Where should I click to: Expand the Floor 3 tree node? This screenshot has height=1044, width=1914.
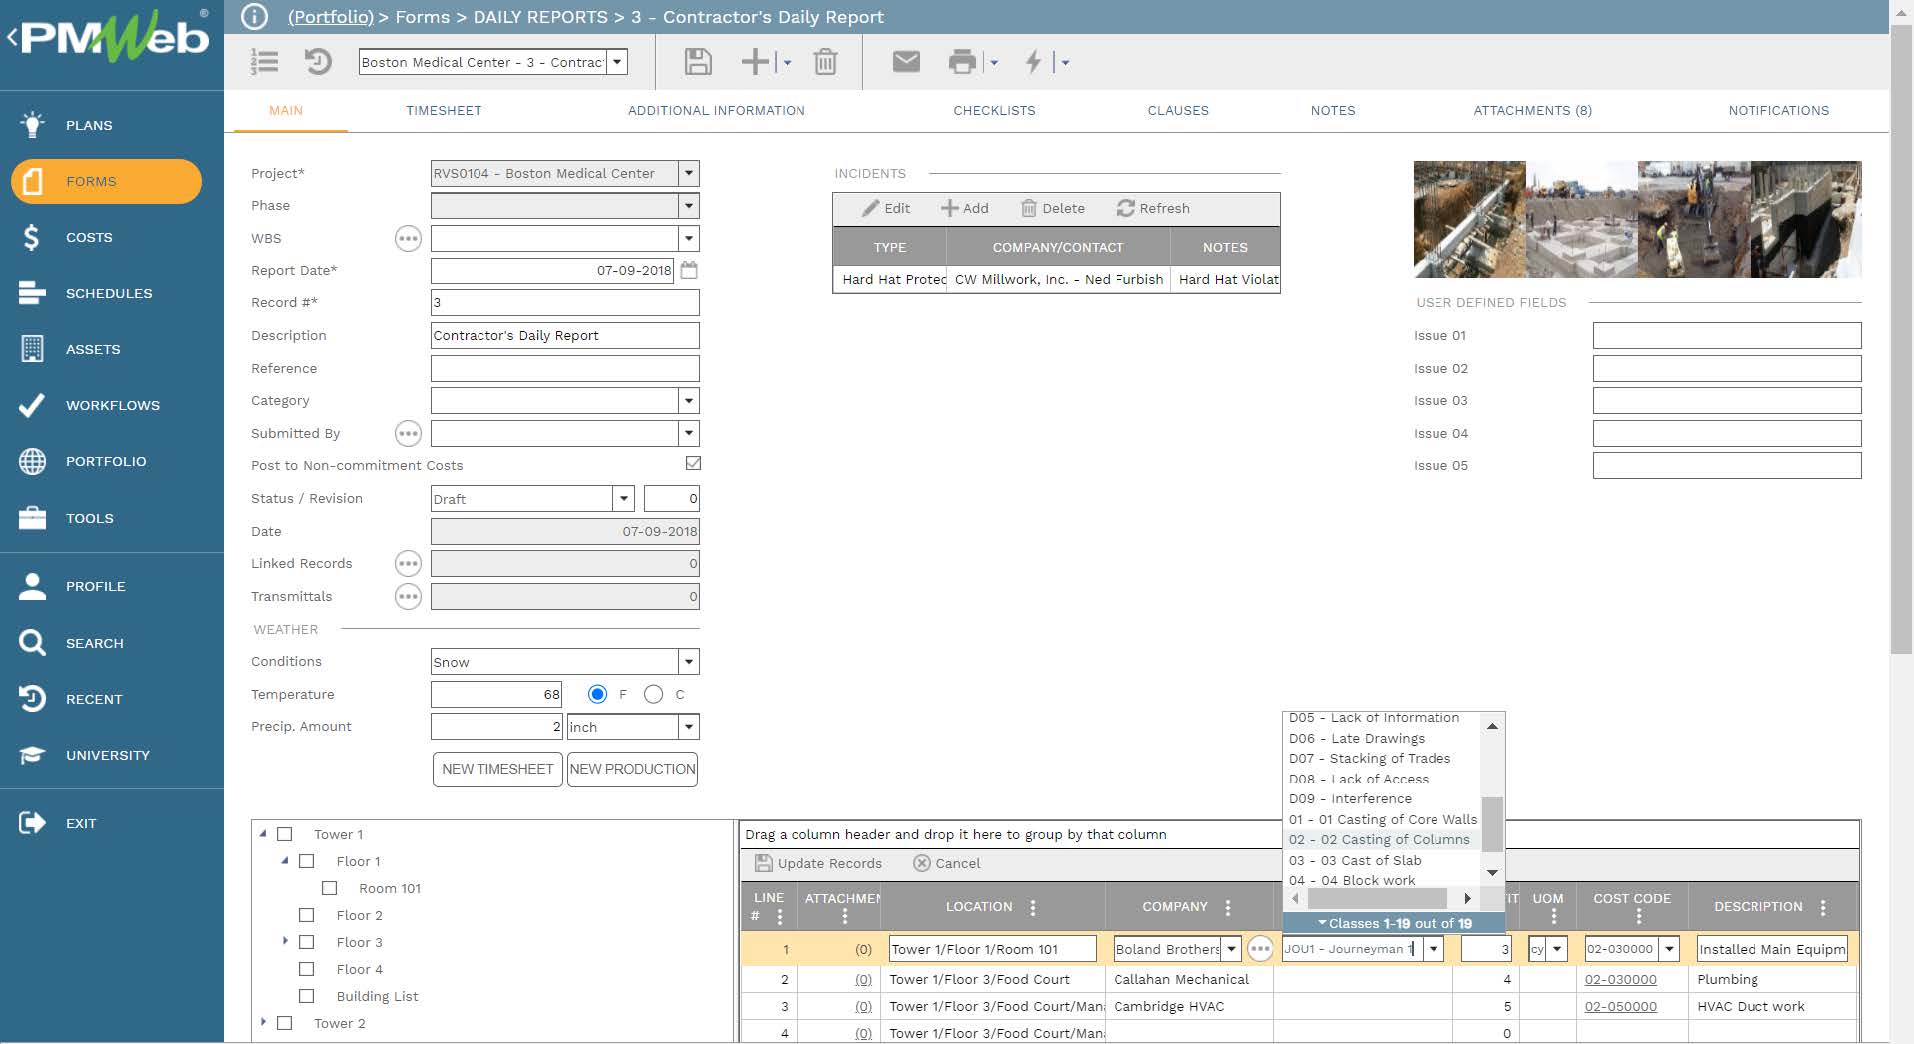tap(285, 941)
